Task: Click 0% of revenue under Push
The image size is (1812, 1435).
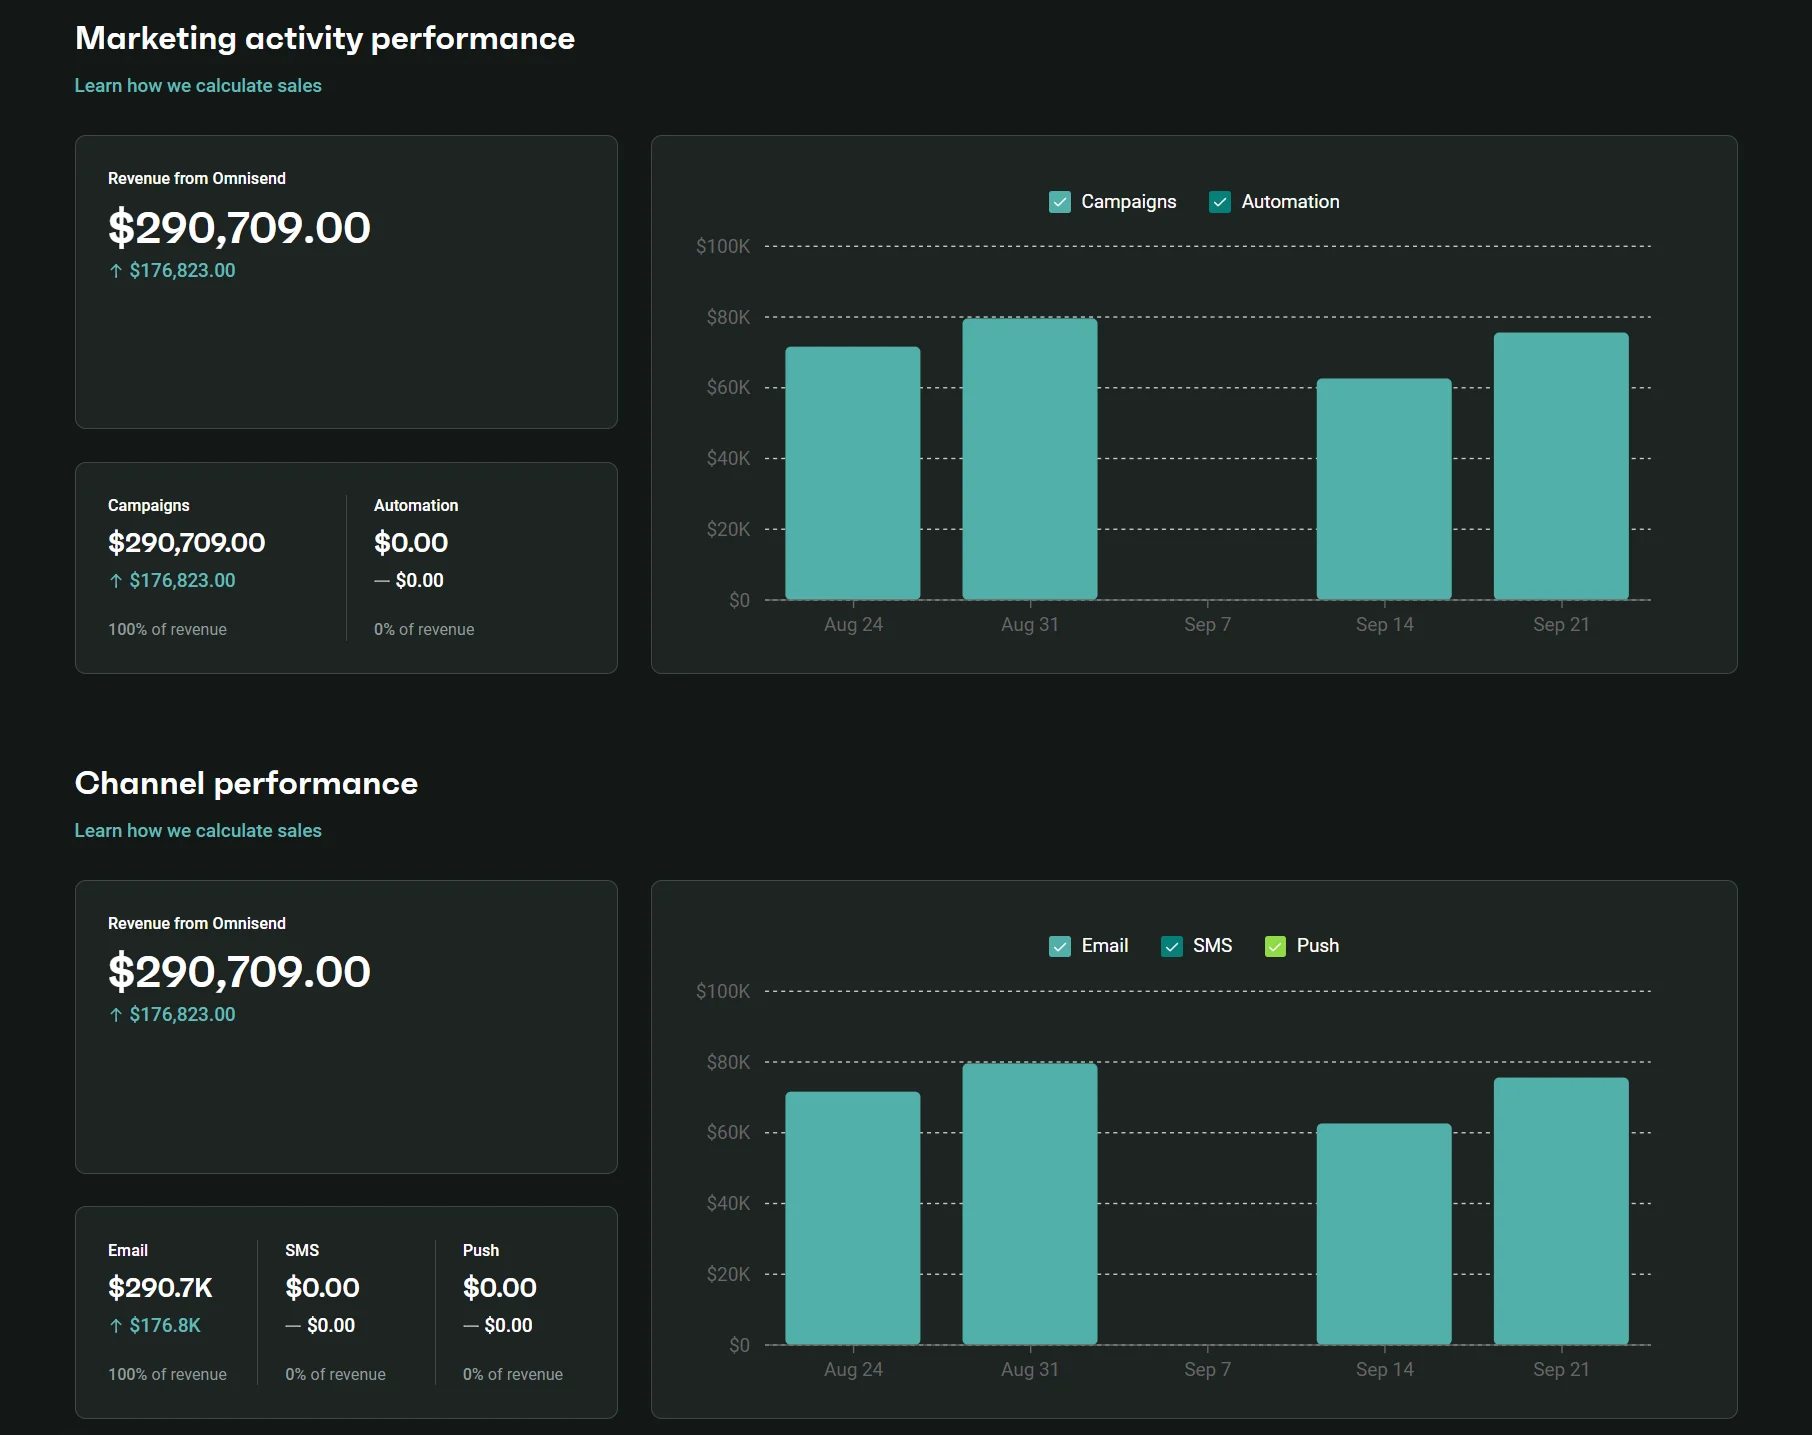Action: 513,1375
